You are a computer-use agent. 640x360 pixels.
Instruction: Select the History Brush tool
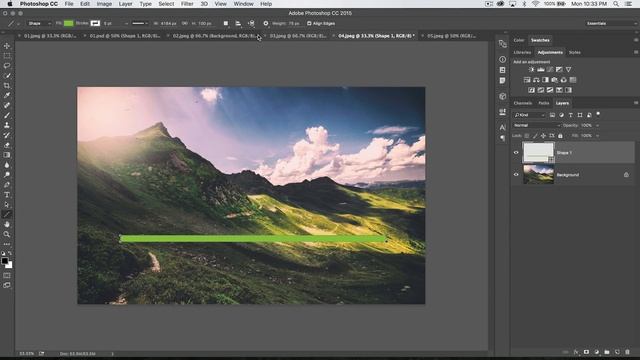pos(7,135)
